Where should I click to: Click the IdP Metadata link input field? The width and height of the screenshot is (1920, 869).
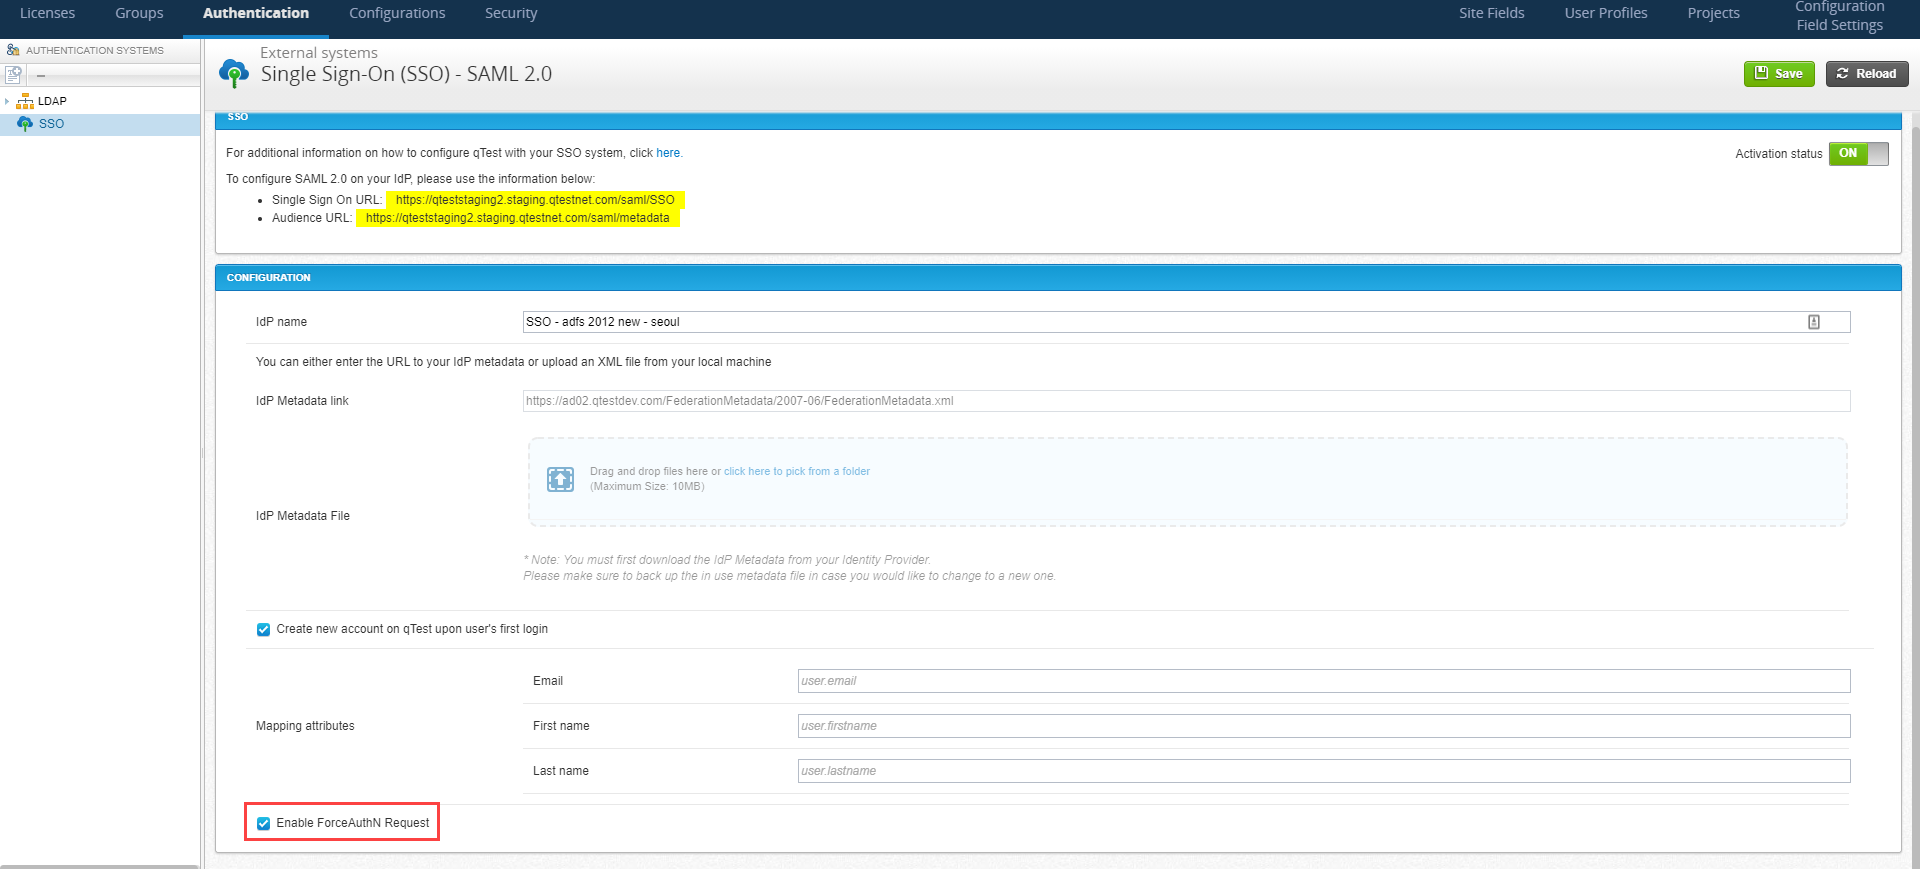[x=1185, y=401]
